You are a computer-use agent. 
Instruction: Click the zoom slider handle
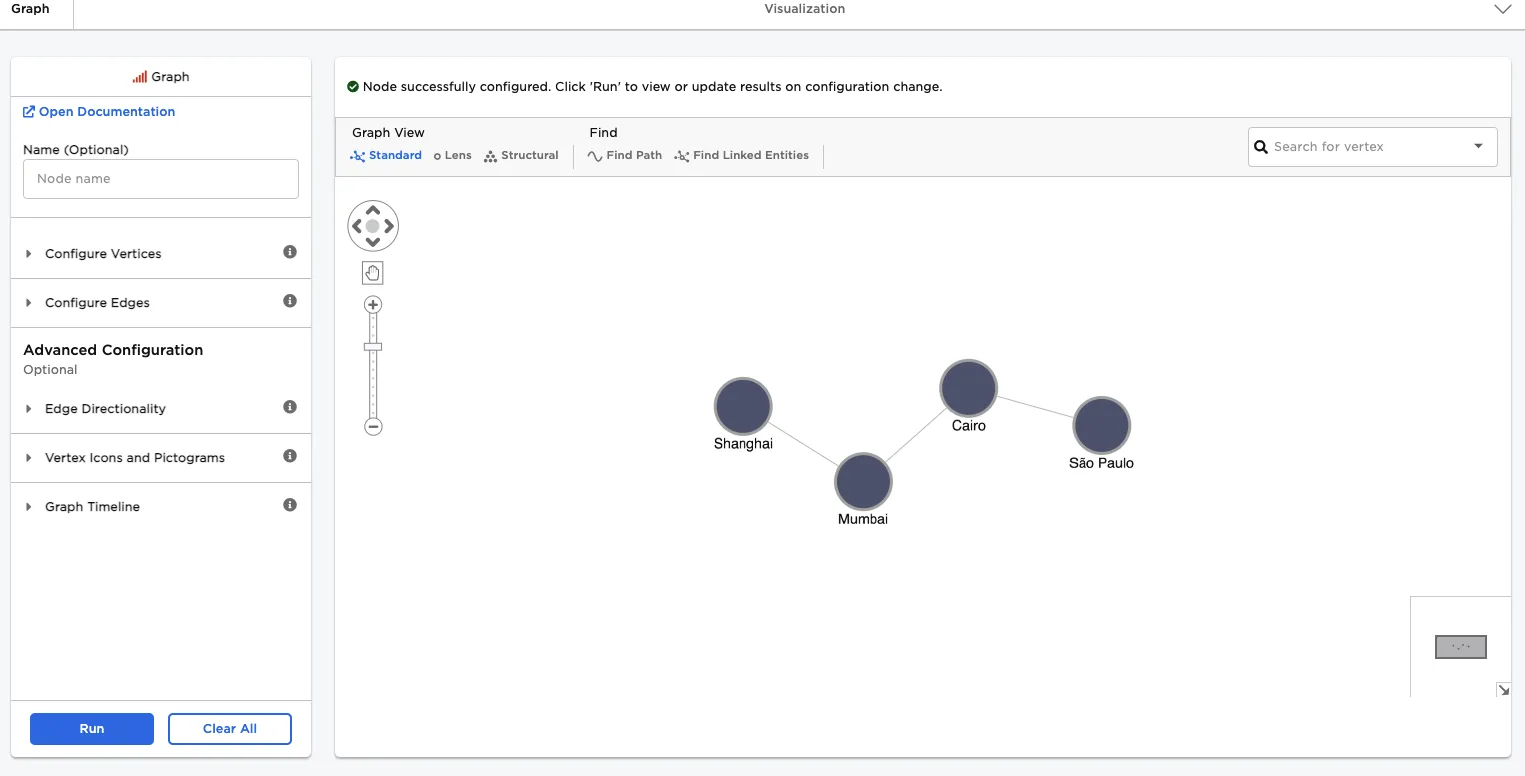(x=373, y=347)
